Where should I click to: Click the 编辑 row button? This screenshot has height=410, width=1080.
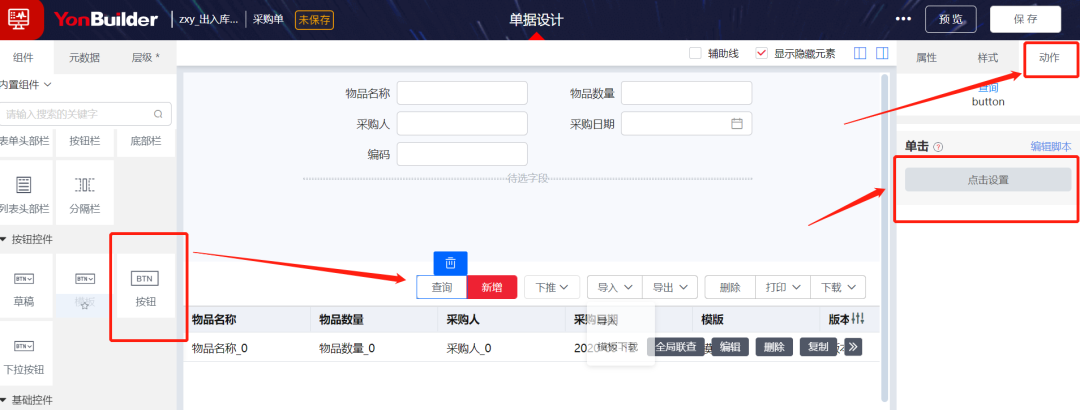tap(730, 347)
